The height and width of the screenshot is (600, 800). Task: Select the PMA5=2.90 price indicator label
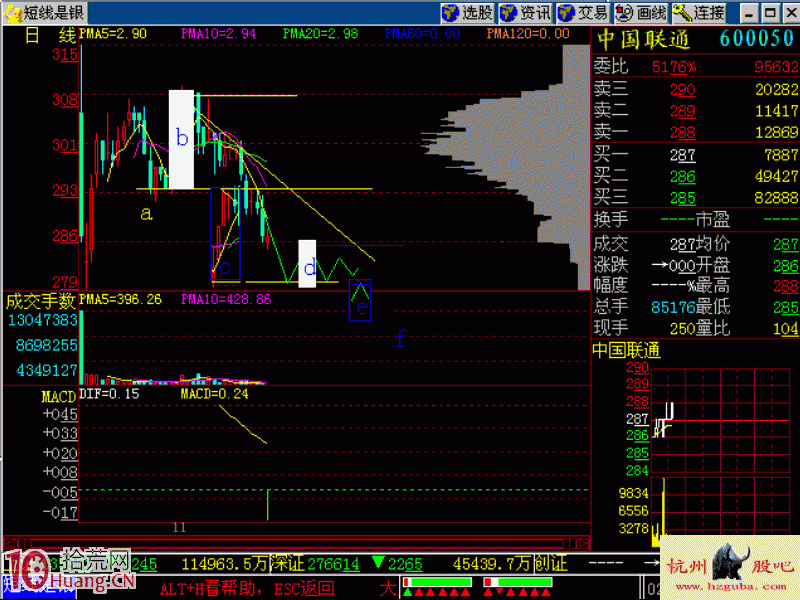113,34
